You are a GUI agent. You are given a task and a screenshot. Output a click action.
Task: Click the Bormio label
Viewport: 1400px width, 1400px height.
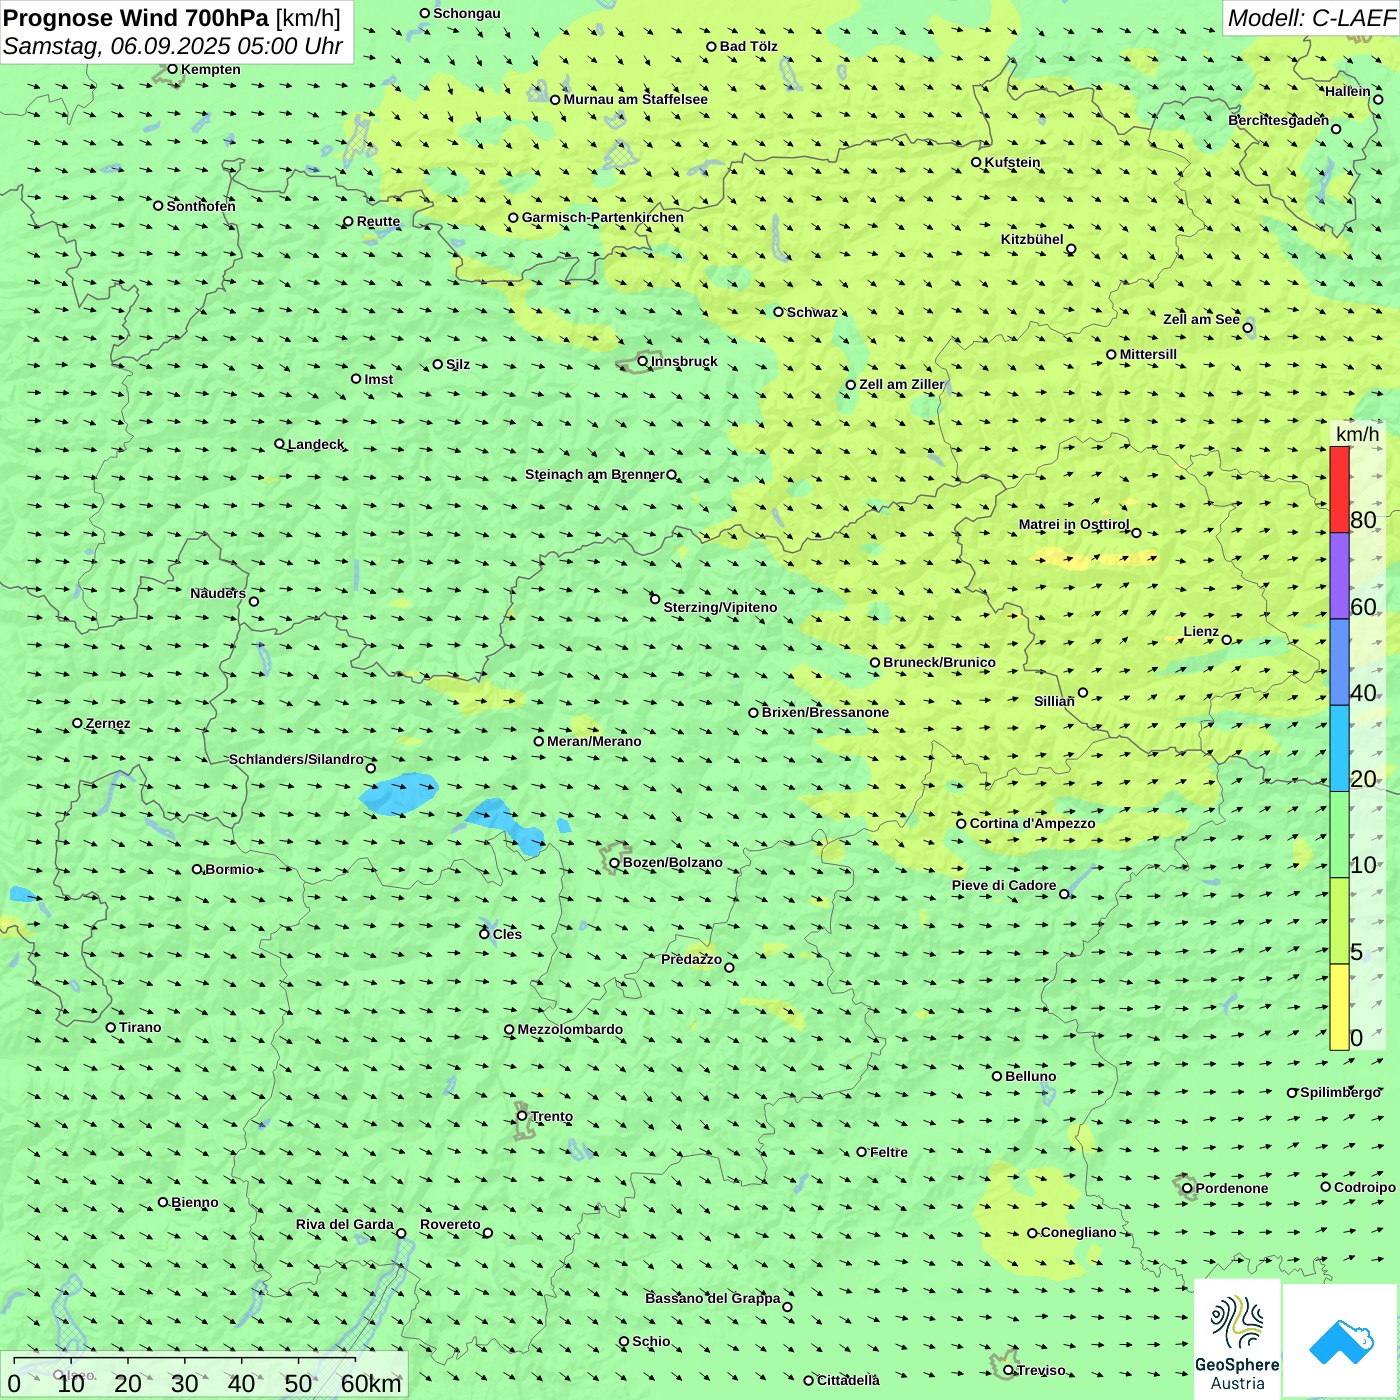coord(229,869)
